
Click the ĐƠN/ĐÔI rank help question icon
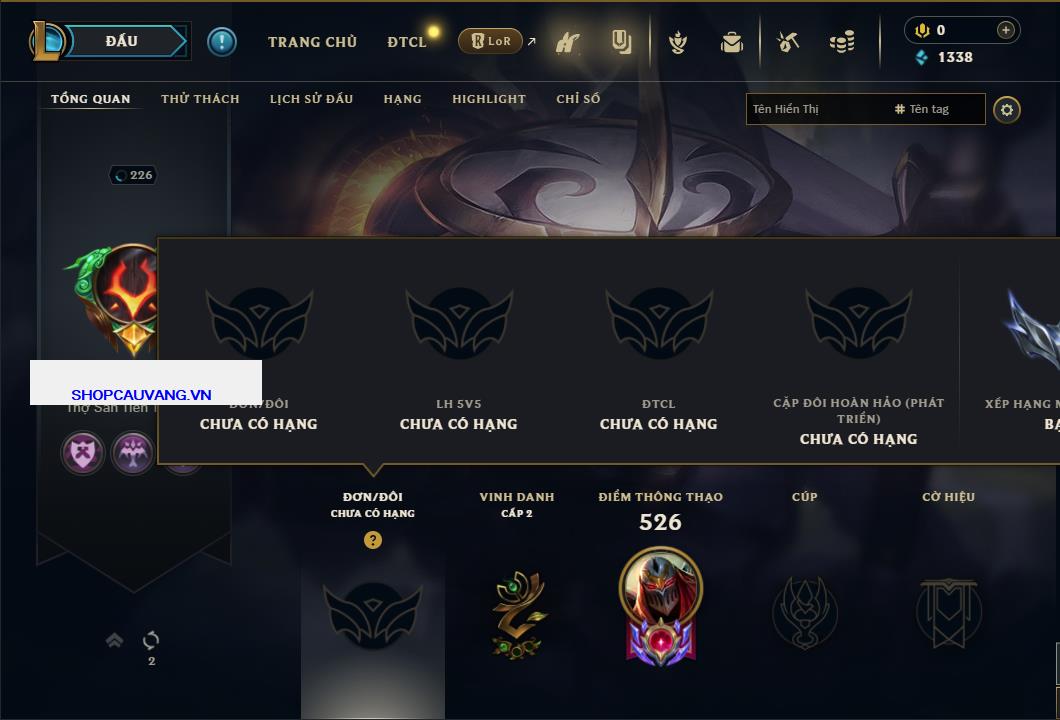pyautogui.click(x=372, y=539)
